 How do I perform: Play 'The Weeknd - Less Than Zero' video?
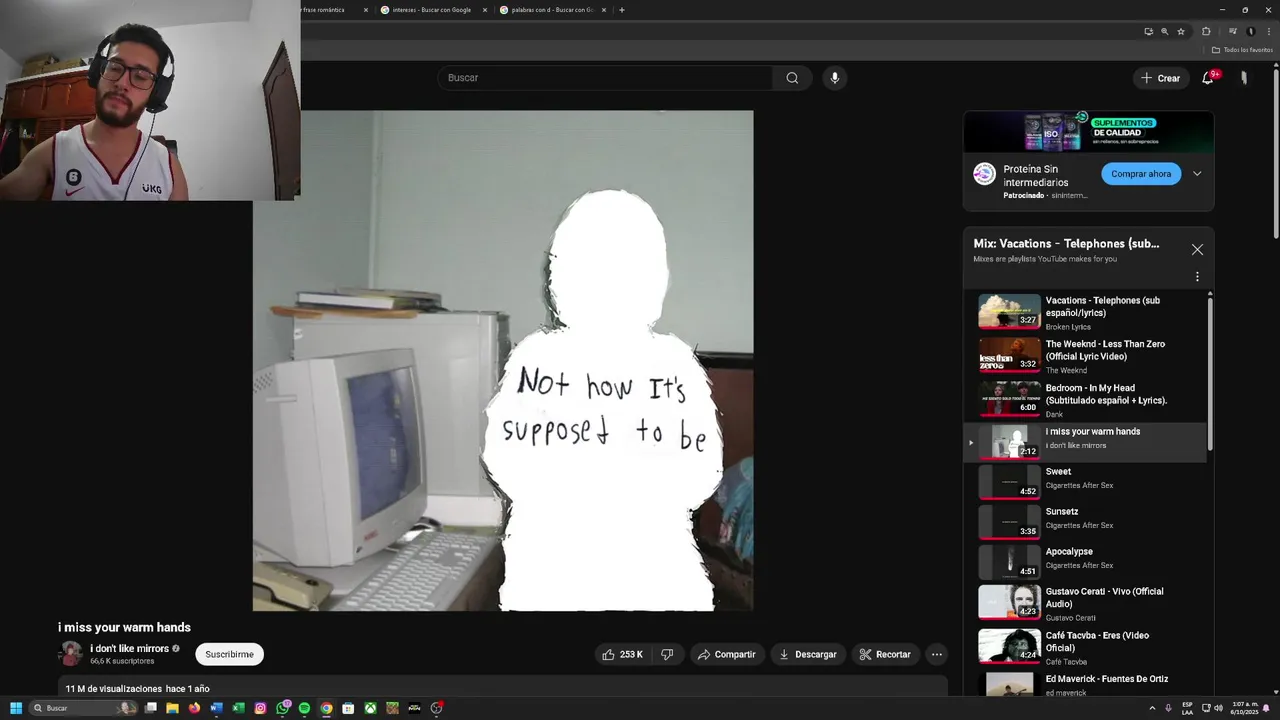tap(1087, 356)
